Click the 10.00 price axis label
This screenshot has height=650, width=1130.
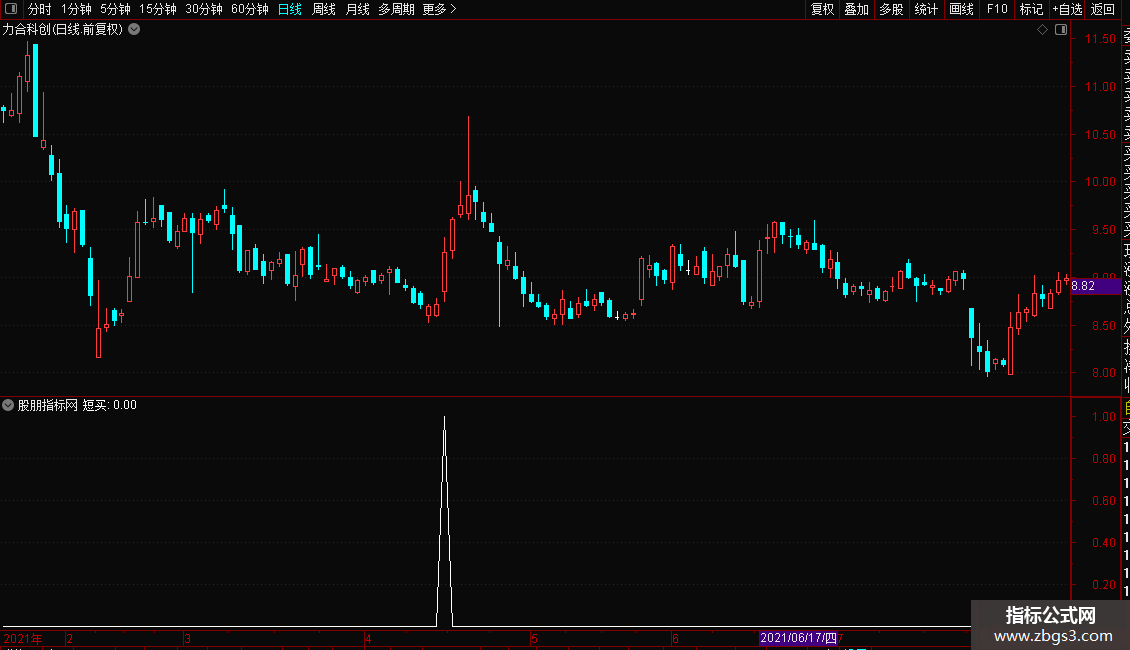click(1100, 182)
